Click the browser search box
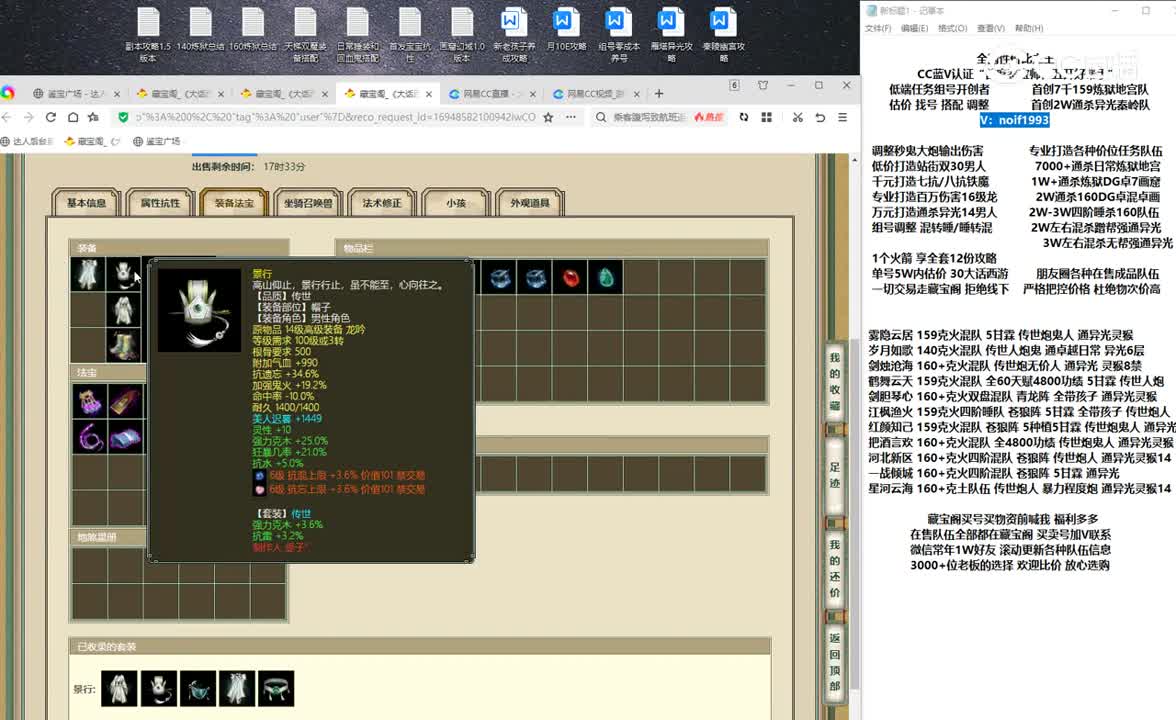Screen dimensions: 1176x720 pyautogui.click(x=649, y=117)
